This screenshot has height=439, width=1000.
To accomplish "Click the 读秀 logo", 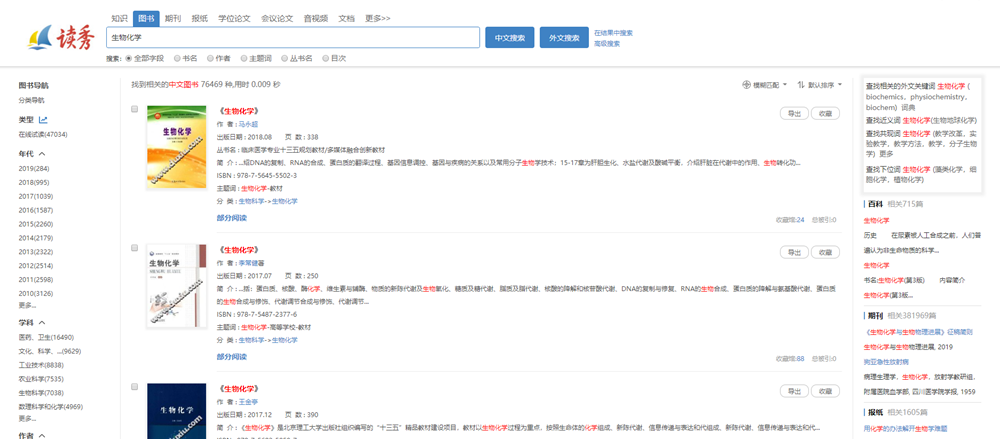I will (61, 37).
